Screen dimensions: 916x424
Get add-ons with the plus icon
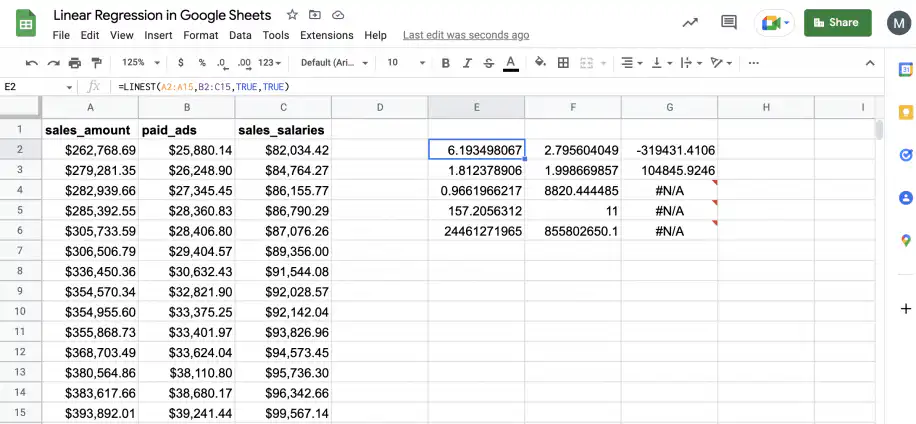905,308
